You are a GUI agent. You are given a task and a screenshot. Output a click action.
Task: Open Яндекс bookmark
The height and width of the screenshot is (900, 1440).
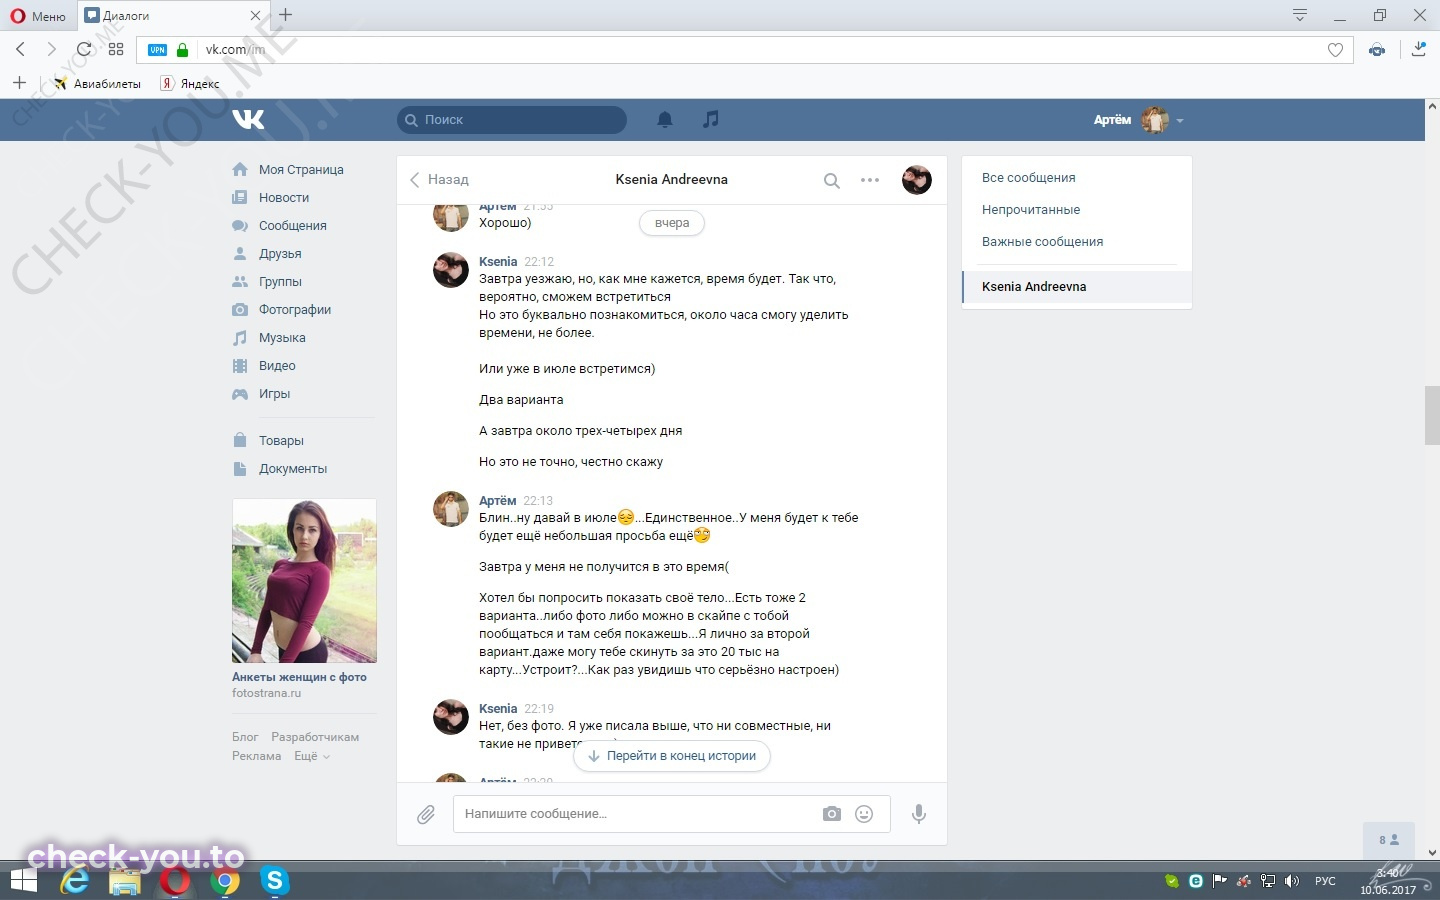pos(190,84)
